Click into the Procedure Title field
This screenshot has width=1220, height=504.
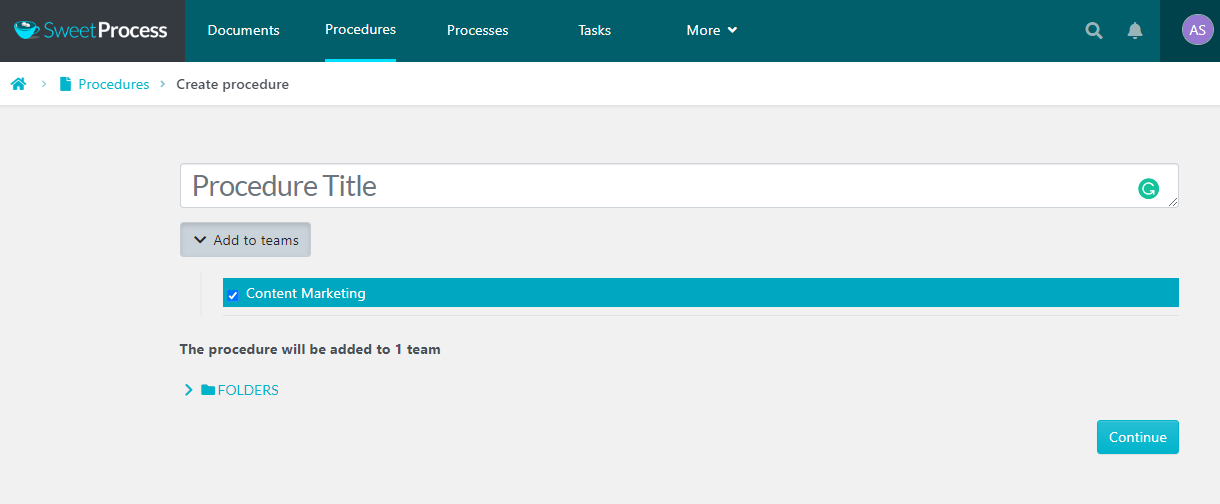(x=650, y=186)
